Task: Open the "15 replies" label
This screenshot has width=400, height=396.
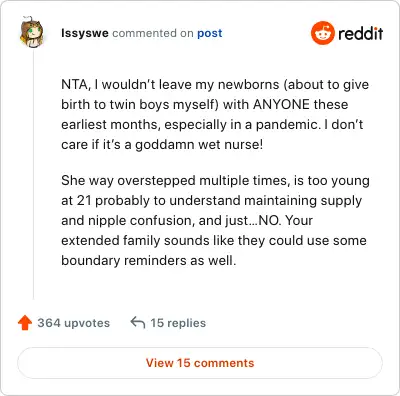Action: [x=178, y=323]
